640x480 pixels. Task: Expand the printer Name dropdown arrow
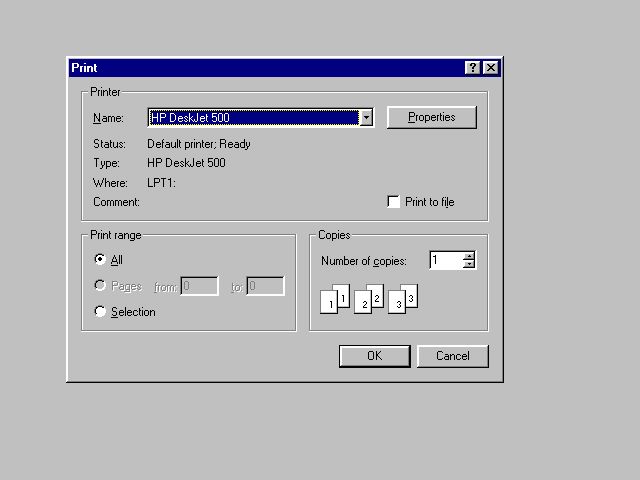pos(367,118)
